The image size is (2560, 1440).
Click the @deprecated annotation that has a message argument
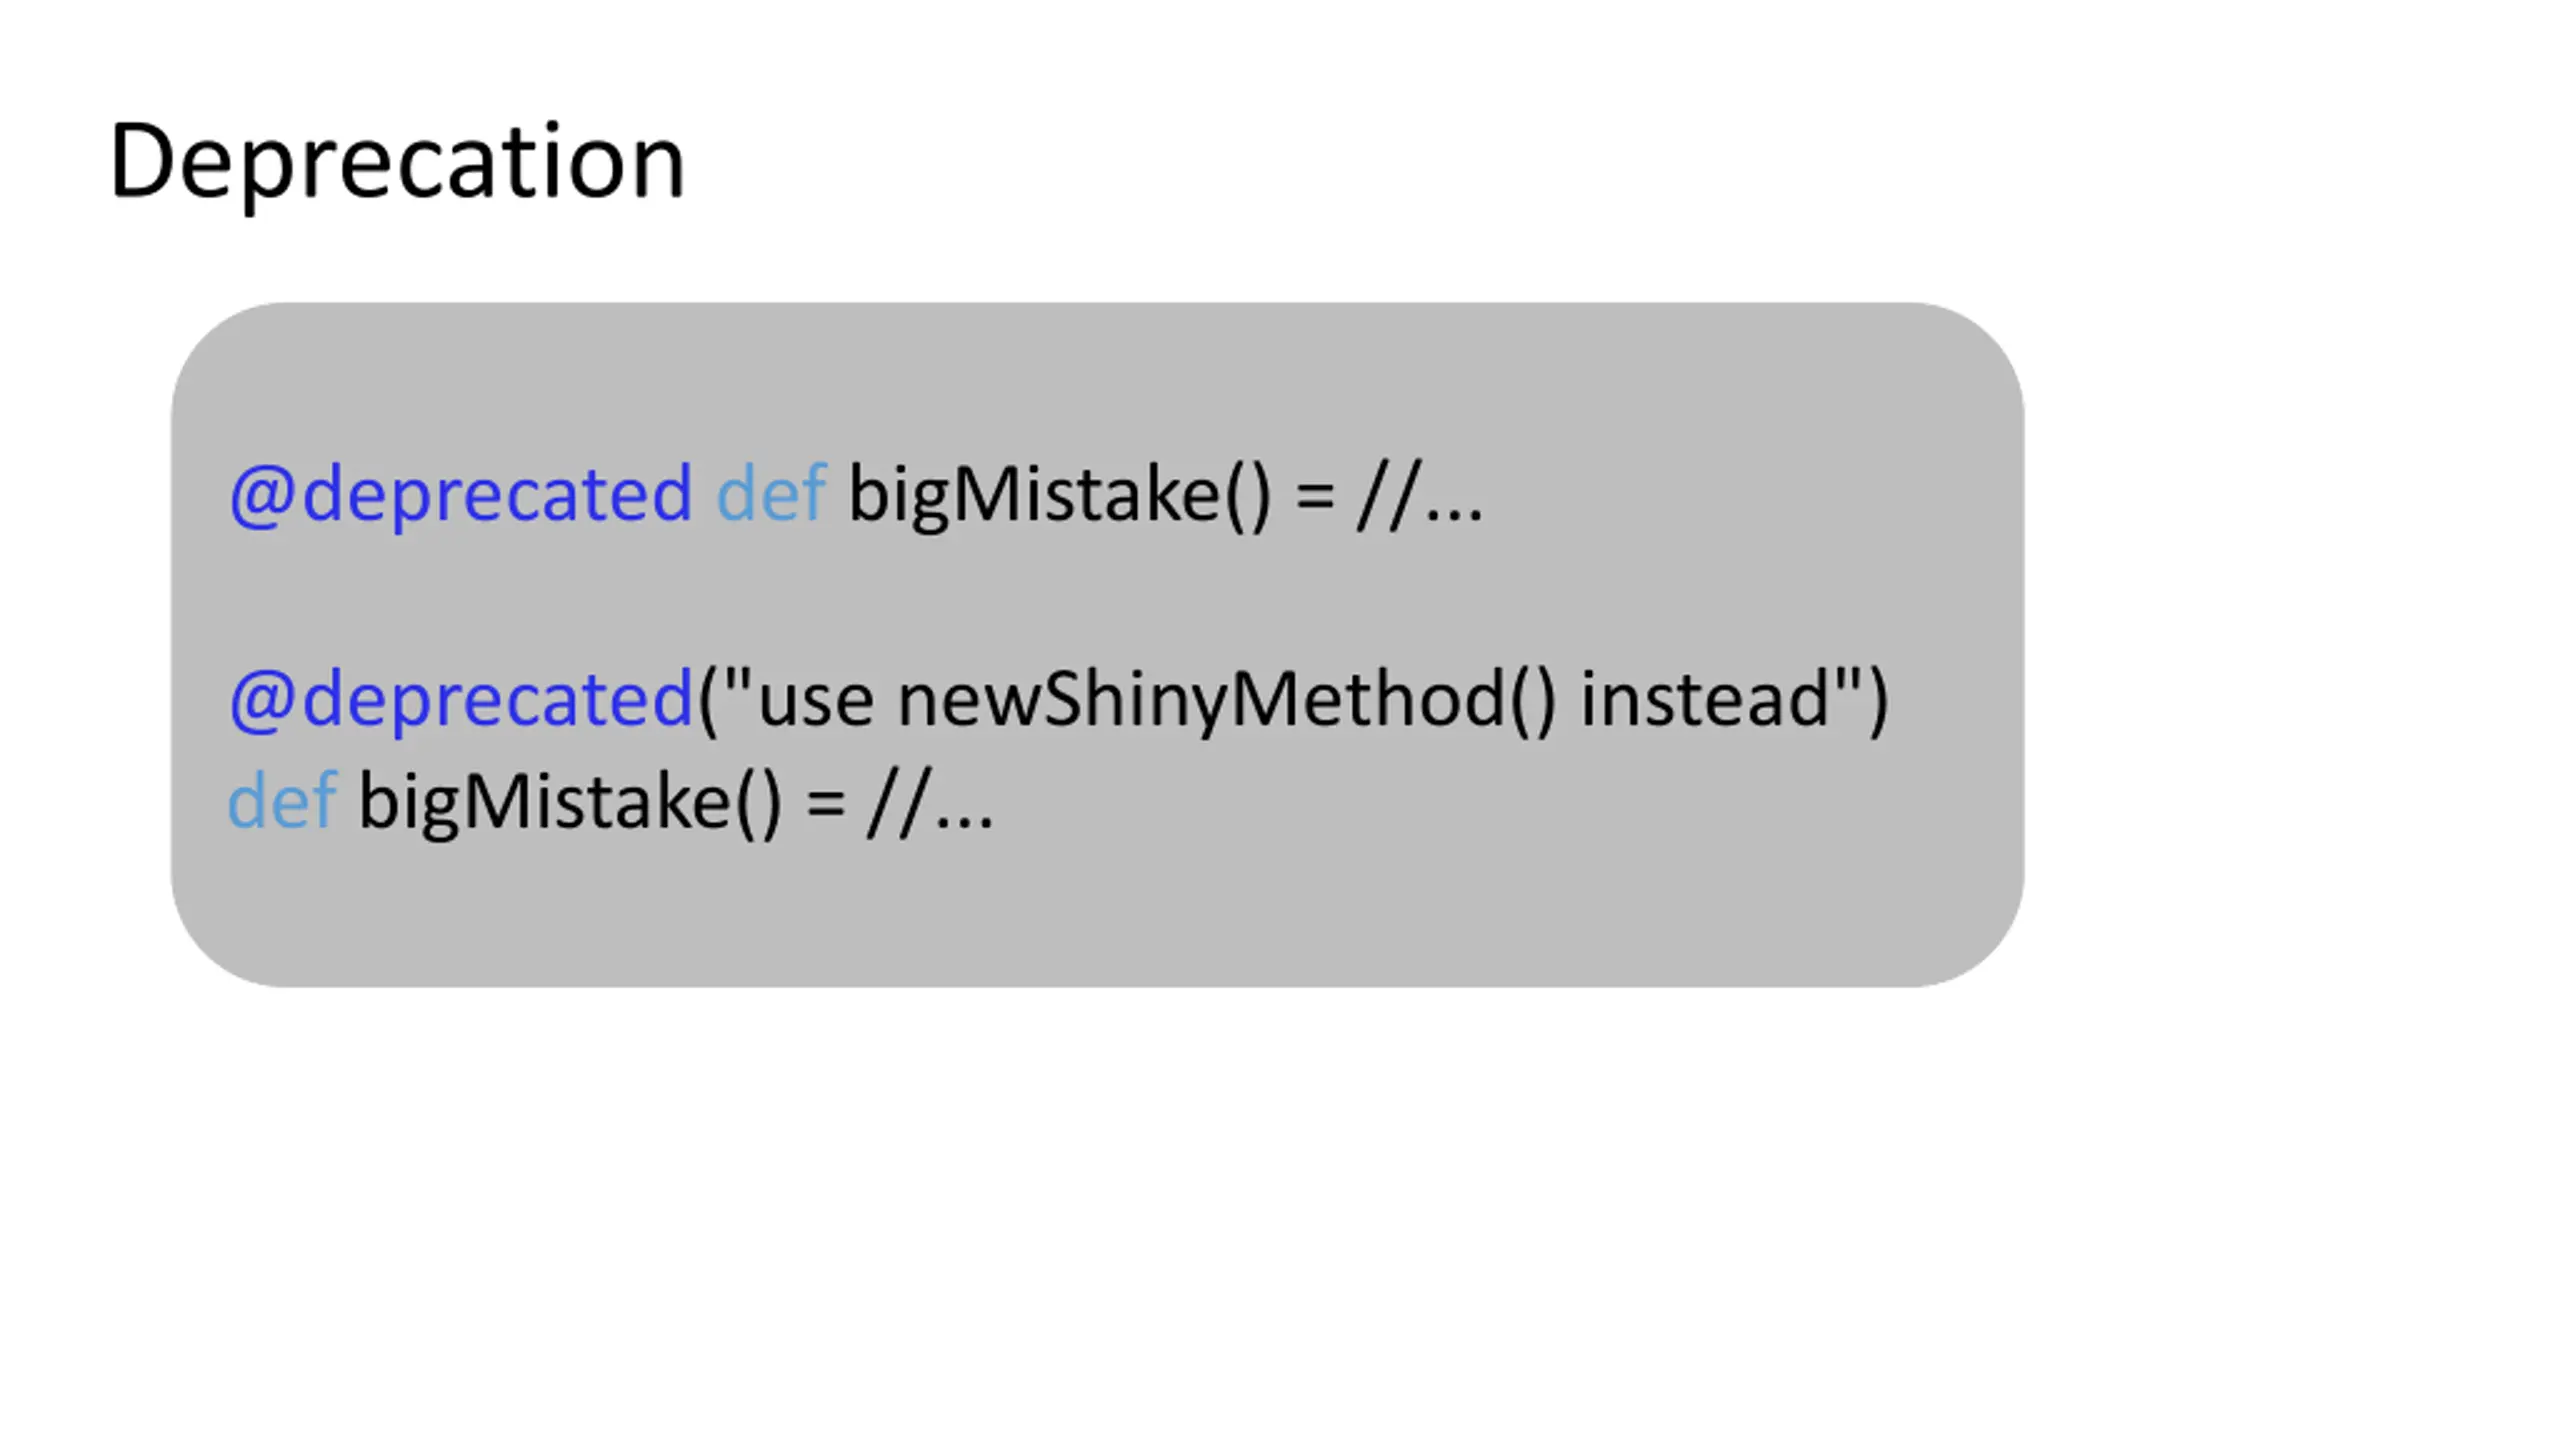[461, 698]
